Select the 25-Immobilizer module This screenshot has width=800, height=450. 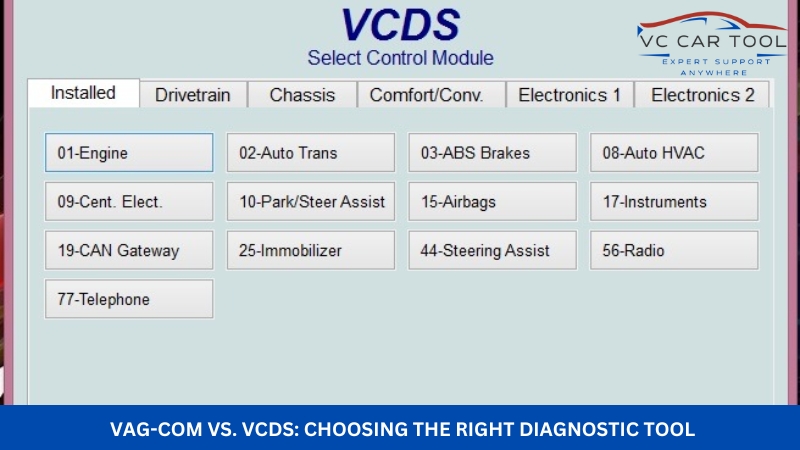point(311,250)
